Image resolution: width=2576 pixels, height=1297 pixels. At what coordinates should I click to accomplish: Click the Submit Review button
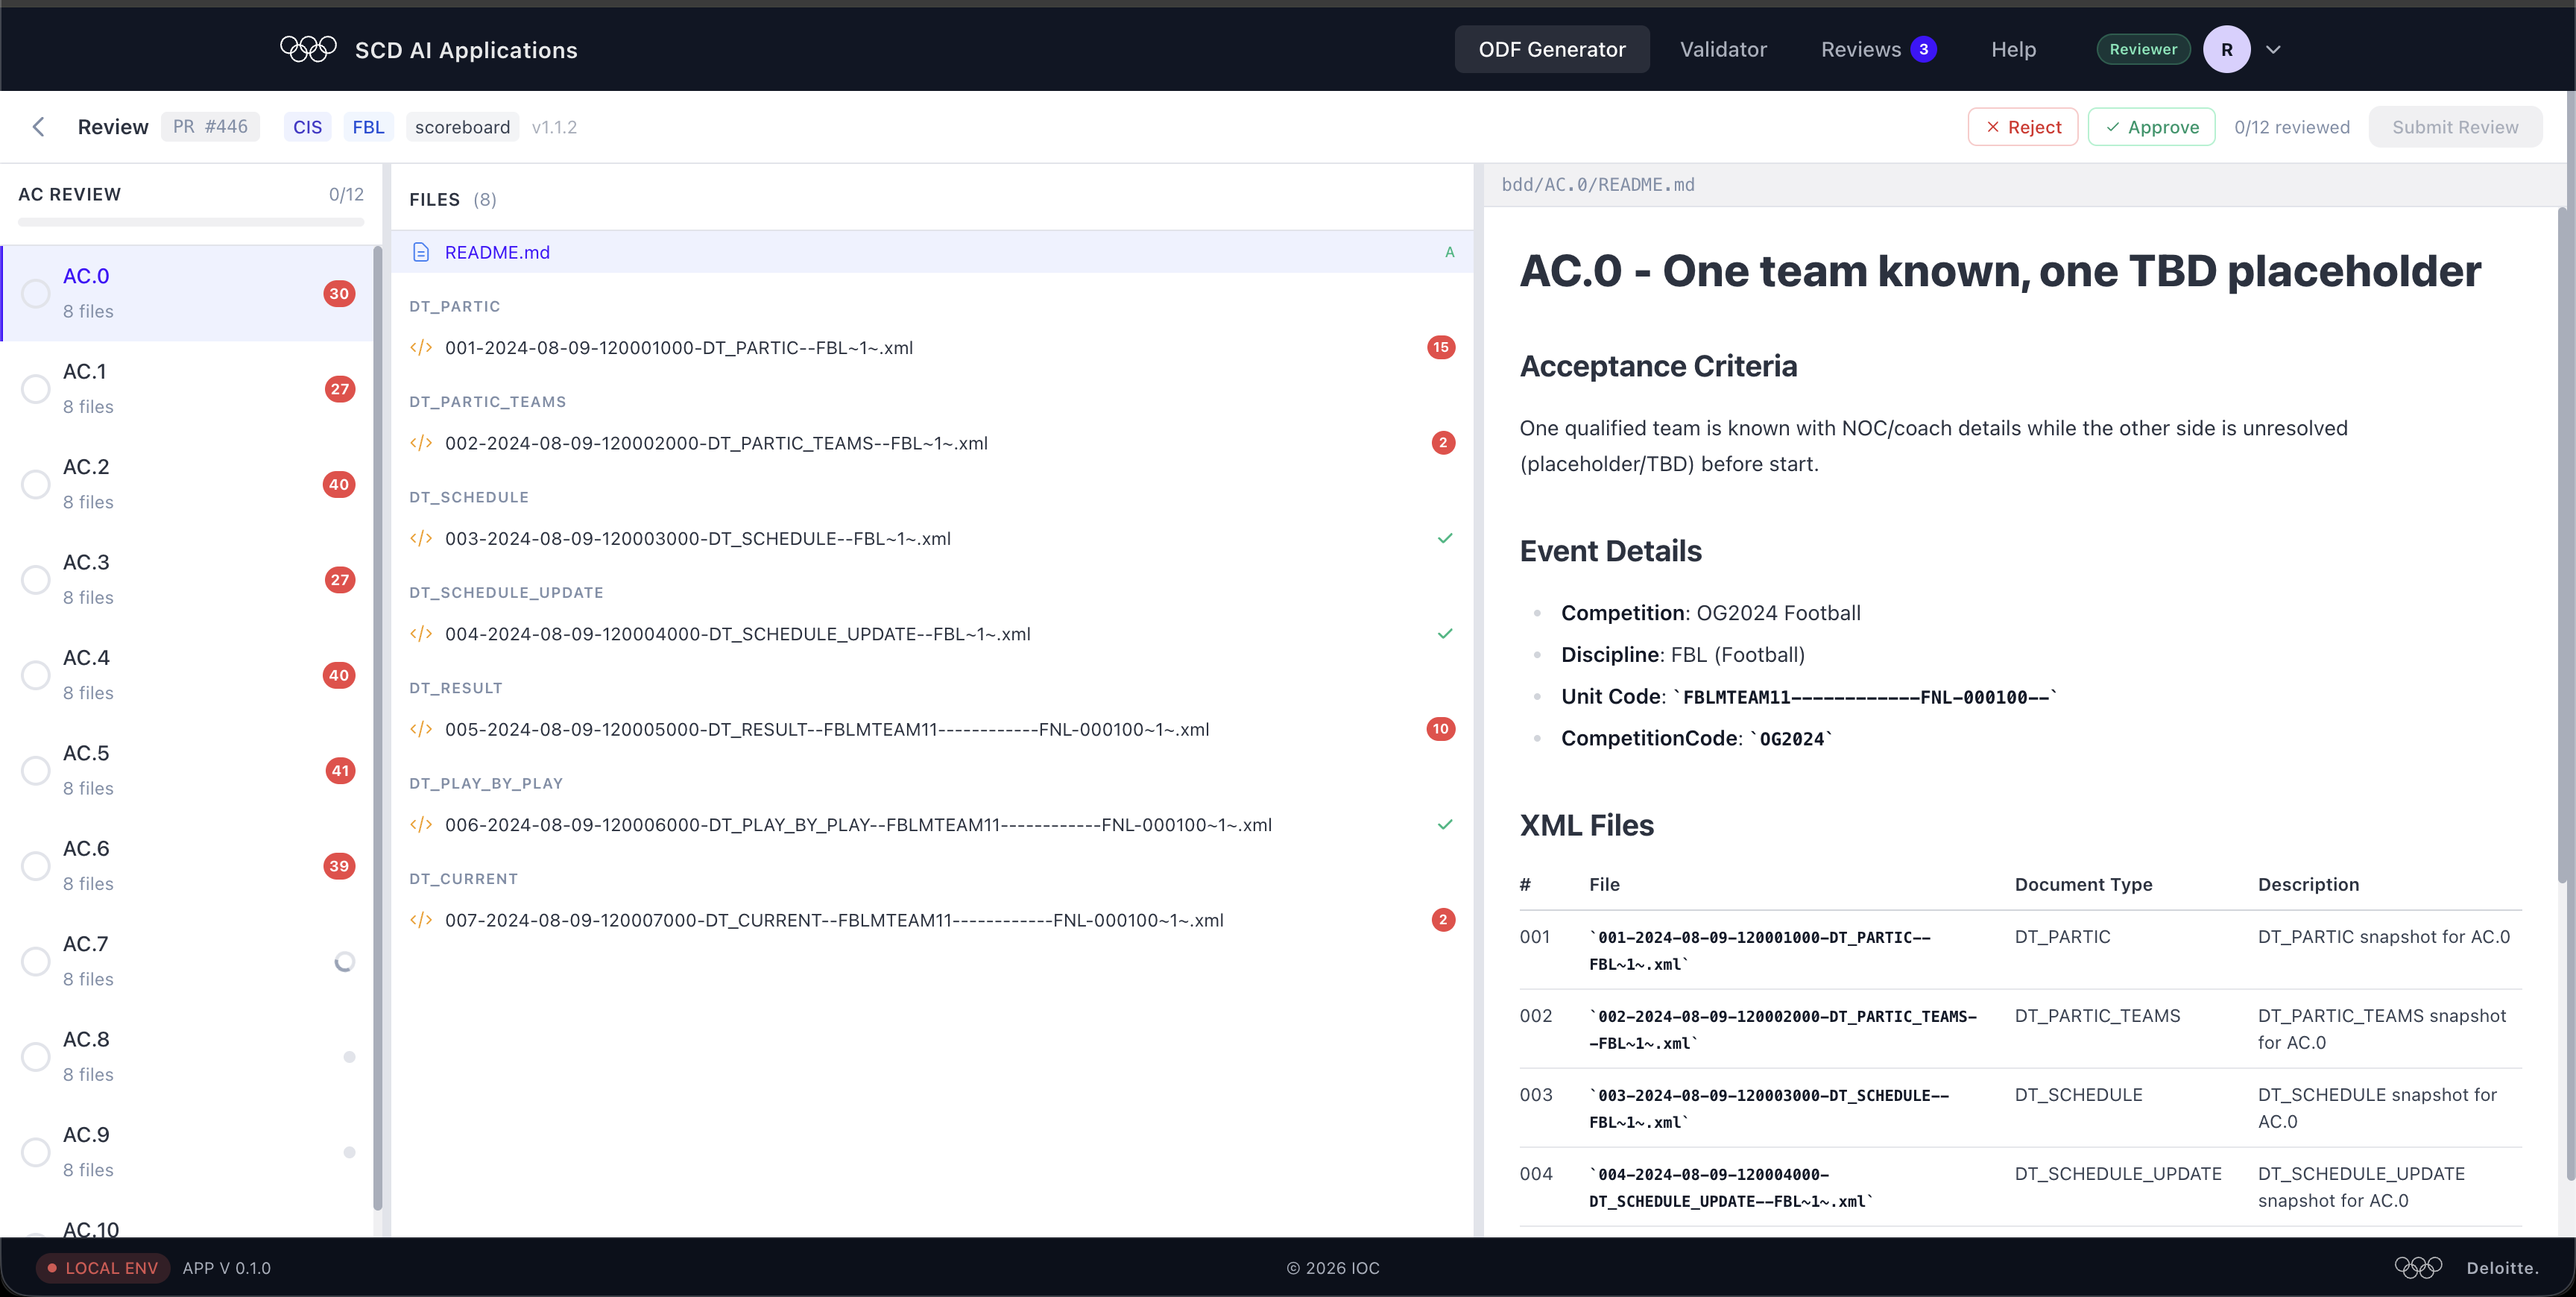tap(2455, 127)
